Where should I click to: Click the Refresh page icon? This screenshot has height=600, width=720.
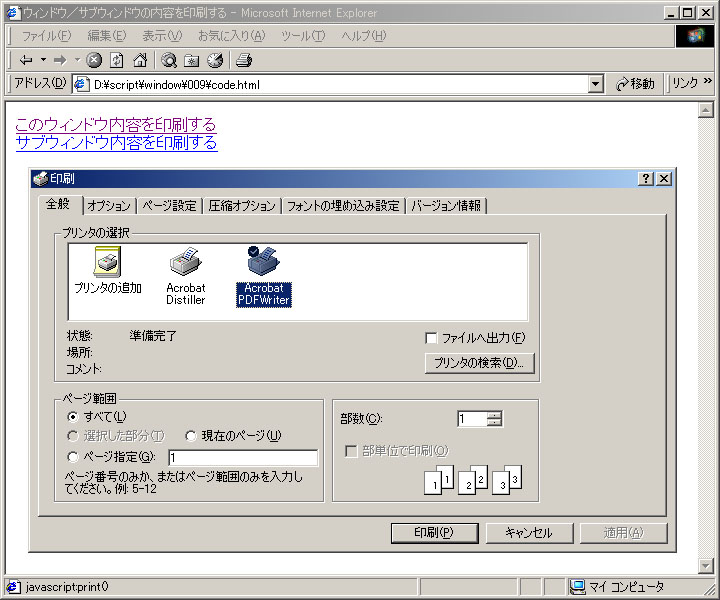click(117, 60)
